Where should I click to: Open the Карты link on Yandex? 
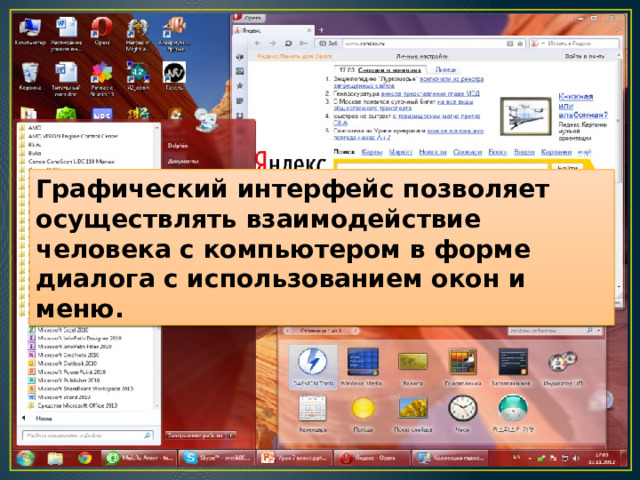372,152
